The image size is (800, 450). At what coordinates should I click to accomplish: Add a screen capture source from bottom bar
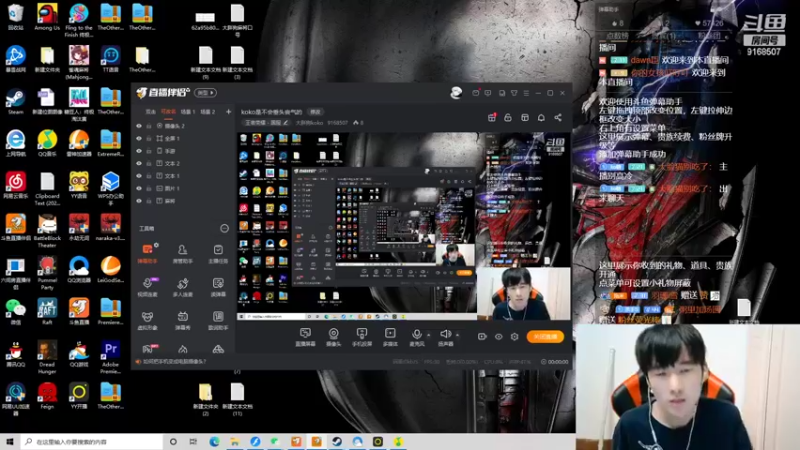(305, 337)
